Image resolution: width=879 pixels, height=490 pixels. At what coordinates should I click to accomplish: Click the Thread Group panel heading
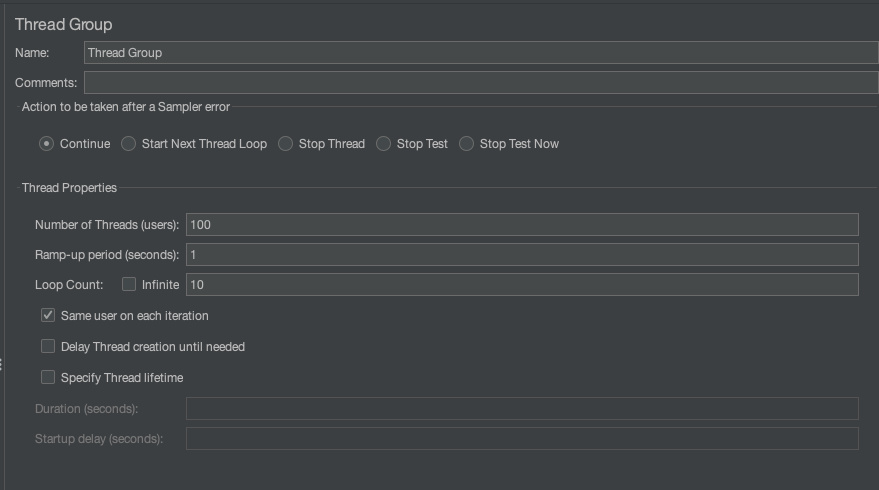click(x=63, y=24)
